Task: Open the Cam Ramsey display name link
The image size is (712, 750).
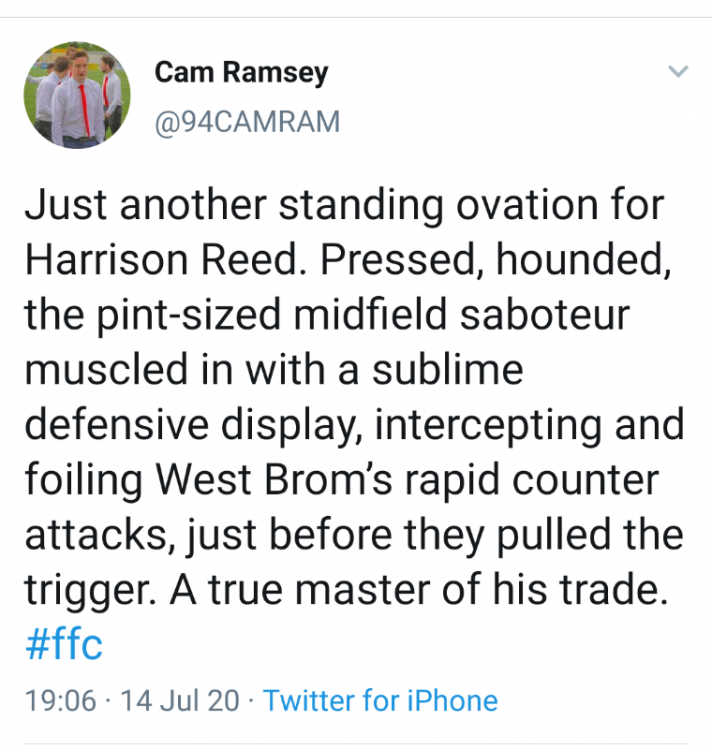Action: (x=241, y=72)
